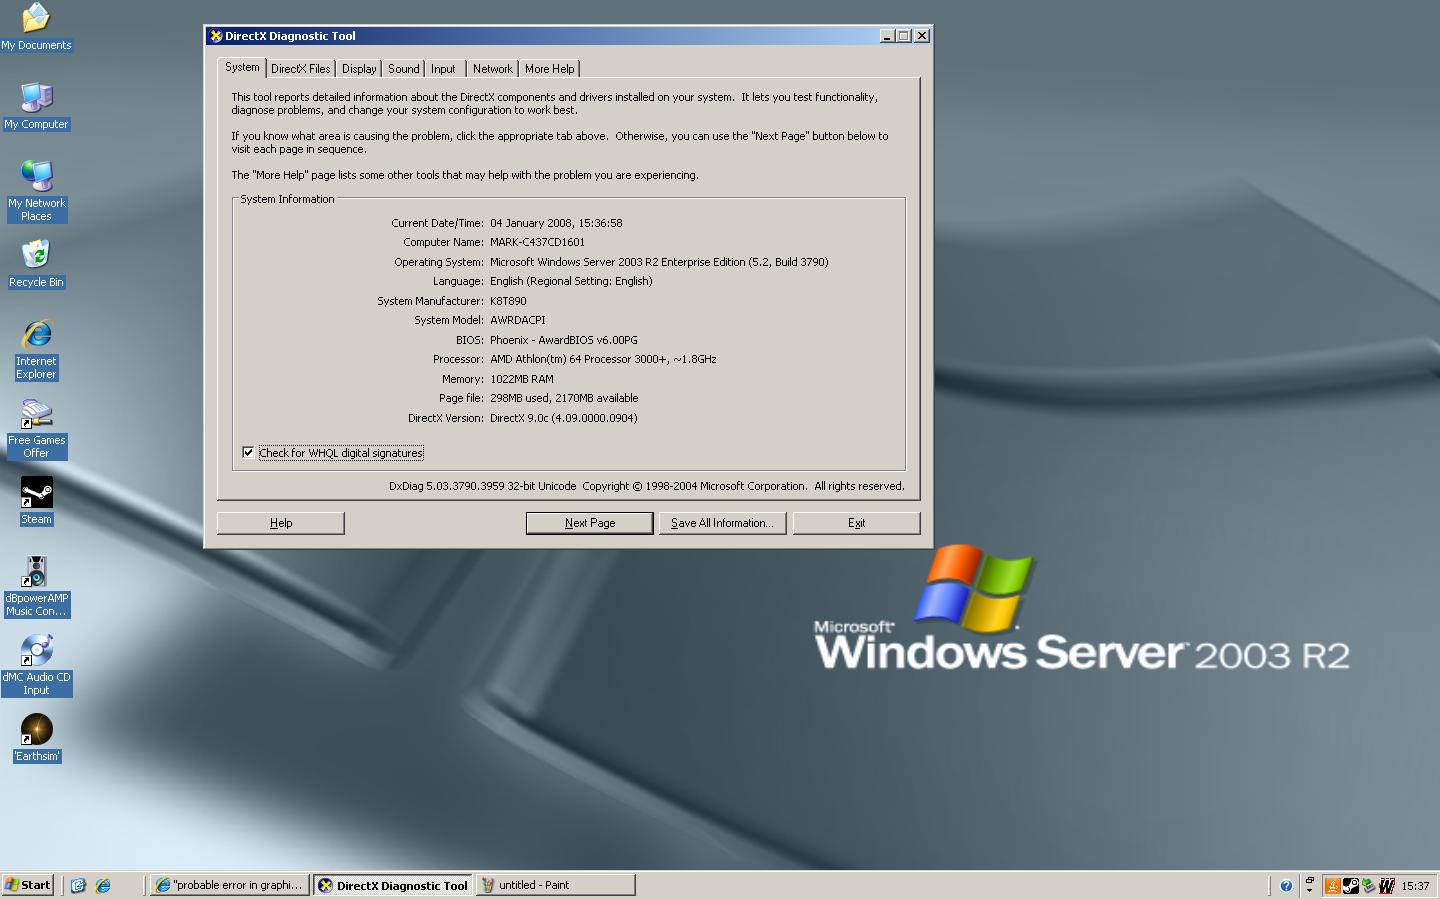The image size is (1440, 900).
Task: Click the Help button
Action: click(x=281, y=523)
